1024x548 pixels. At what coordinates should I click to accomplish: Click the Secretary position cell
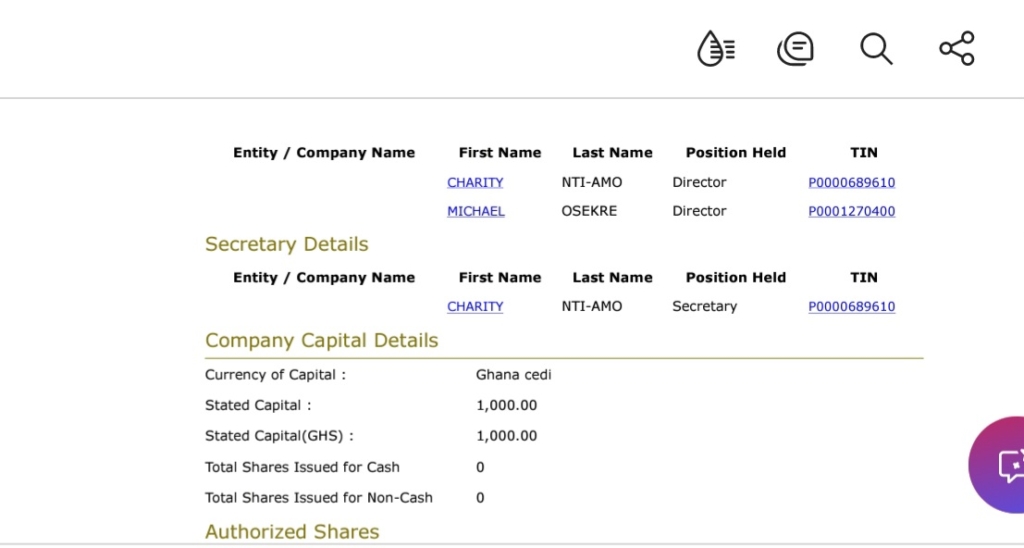tap(704, 307)
